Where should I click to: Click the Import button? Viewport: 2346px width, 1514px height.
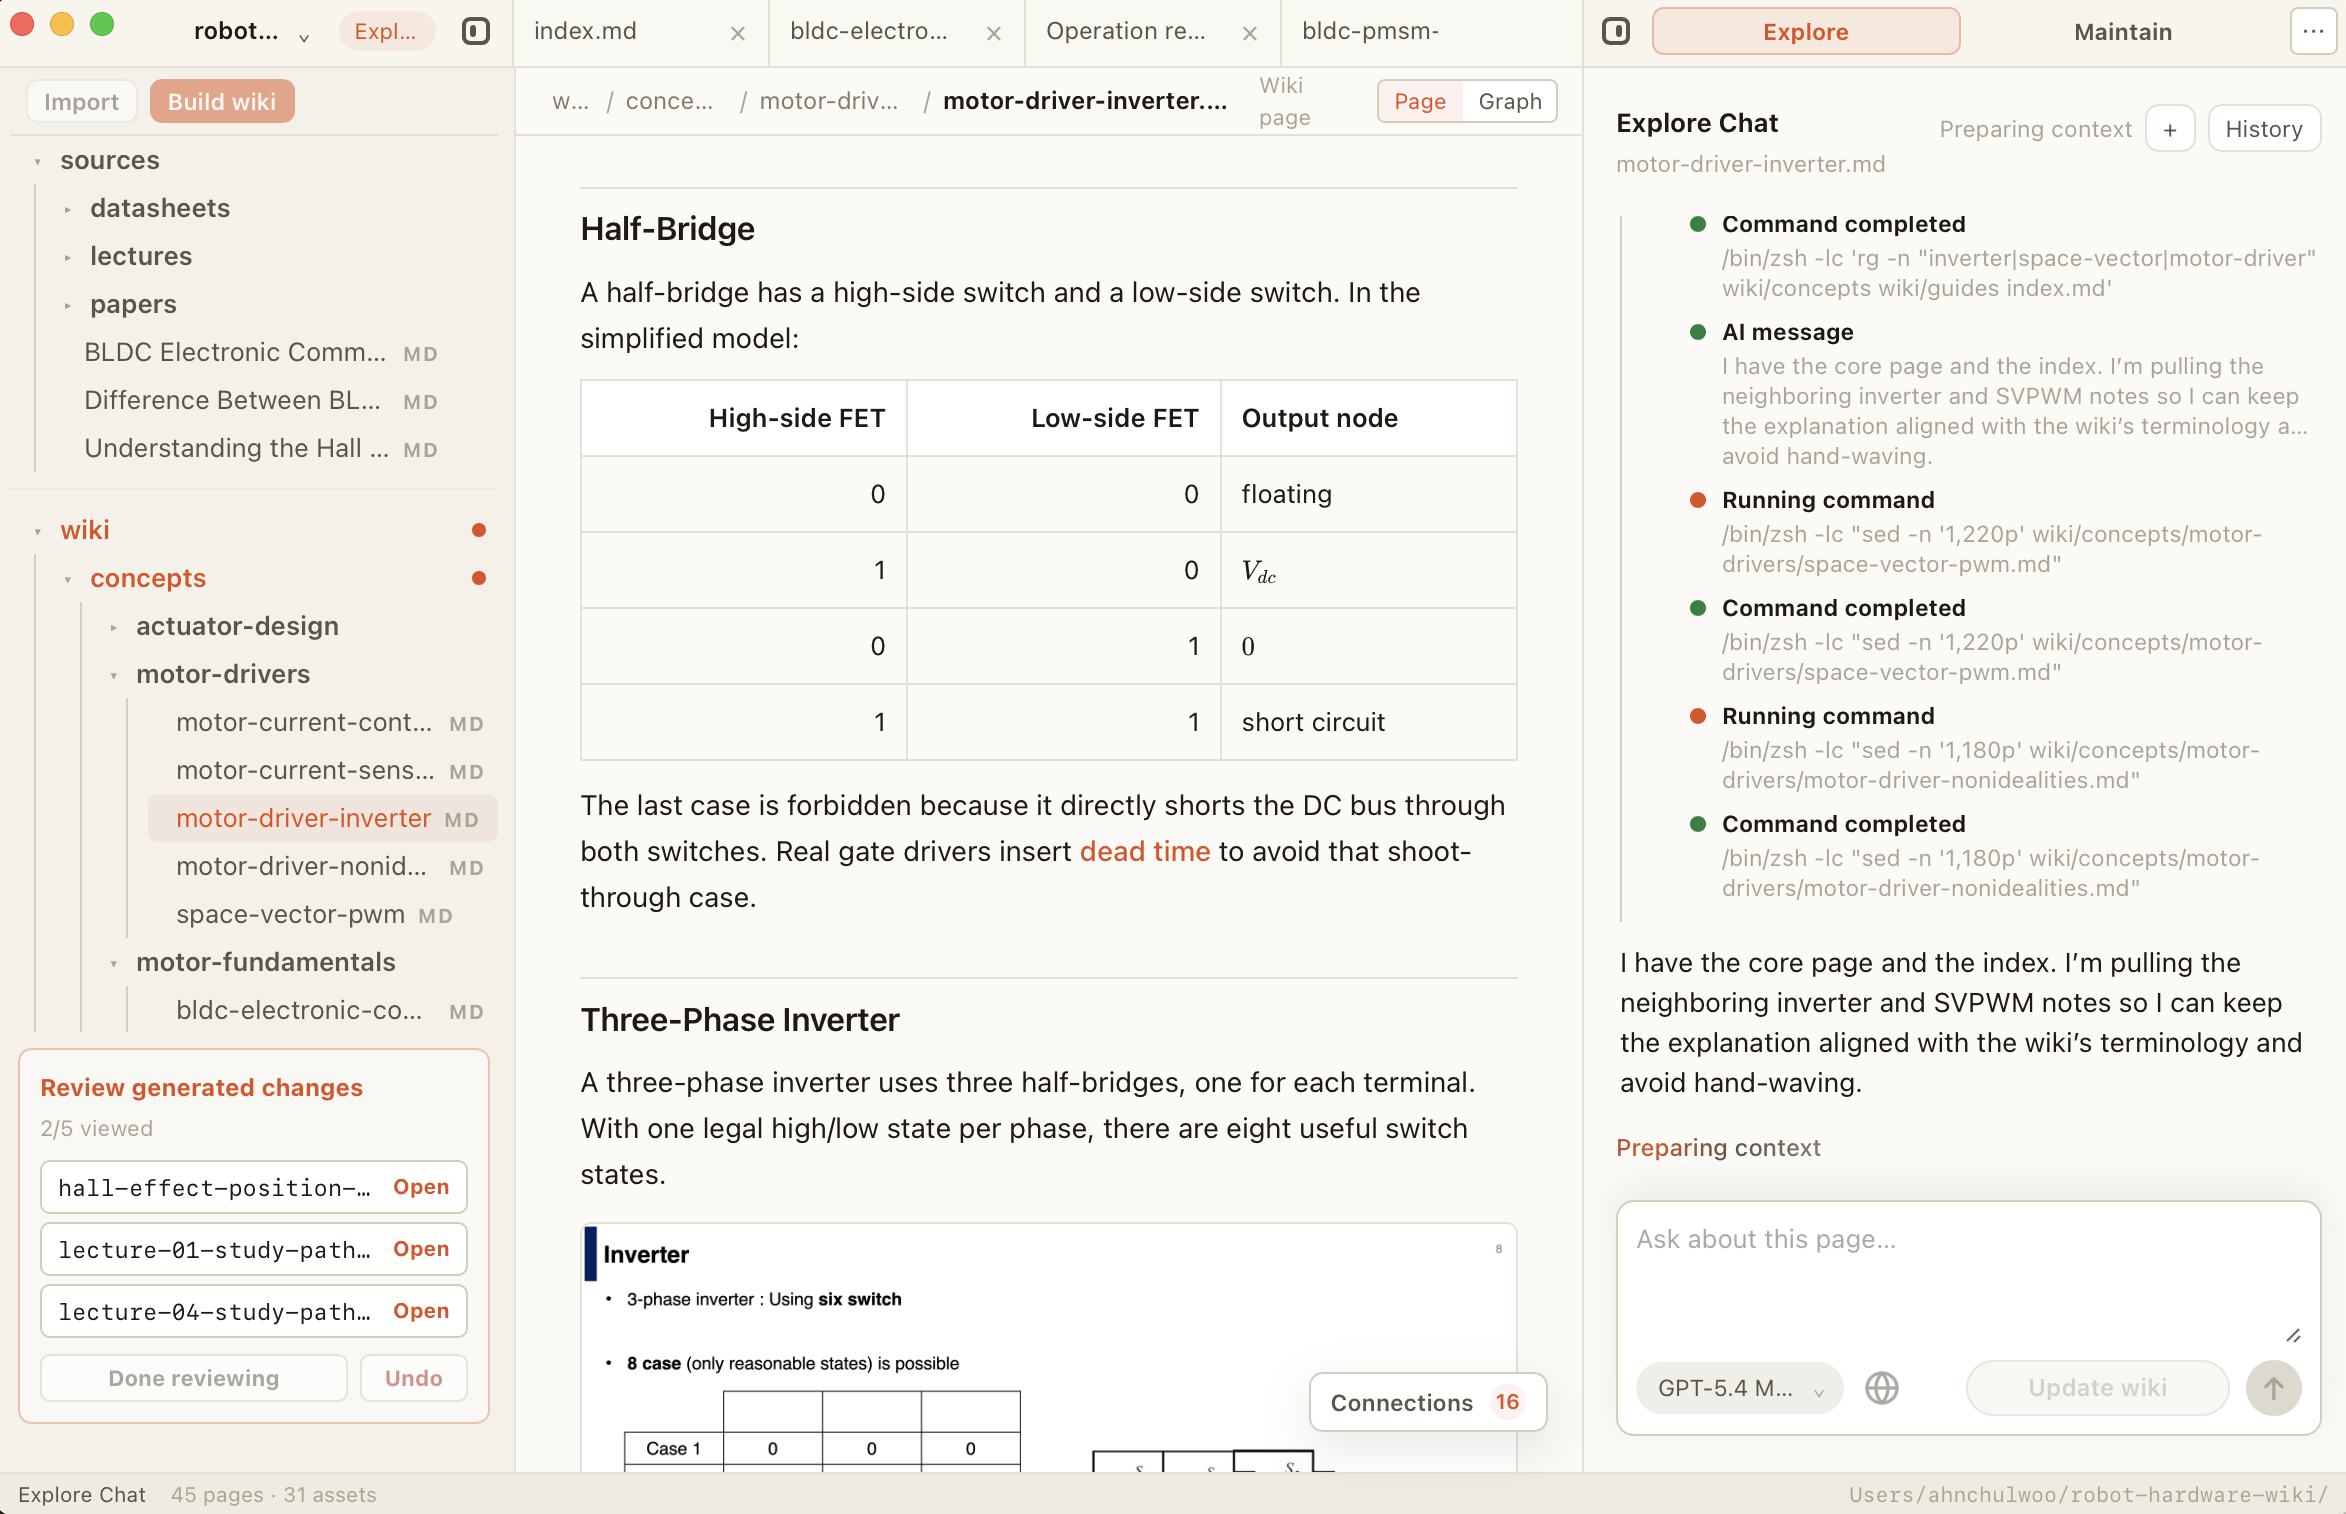(81, 101)
